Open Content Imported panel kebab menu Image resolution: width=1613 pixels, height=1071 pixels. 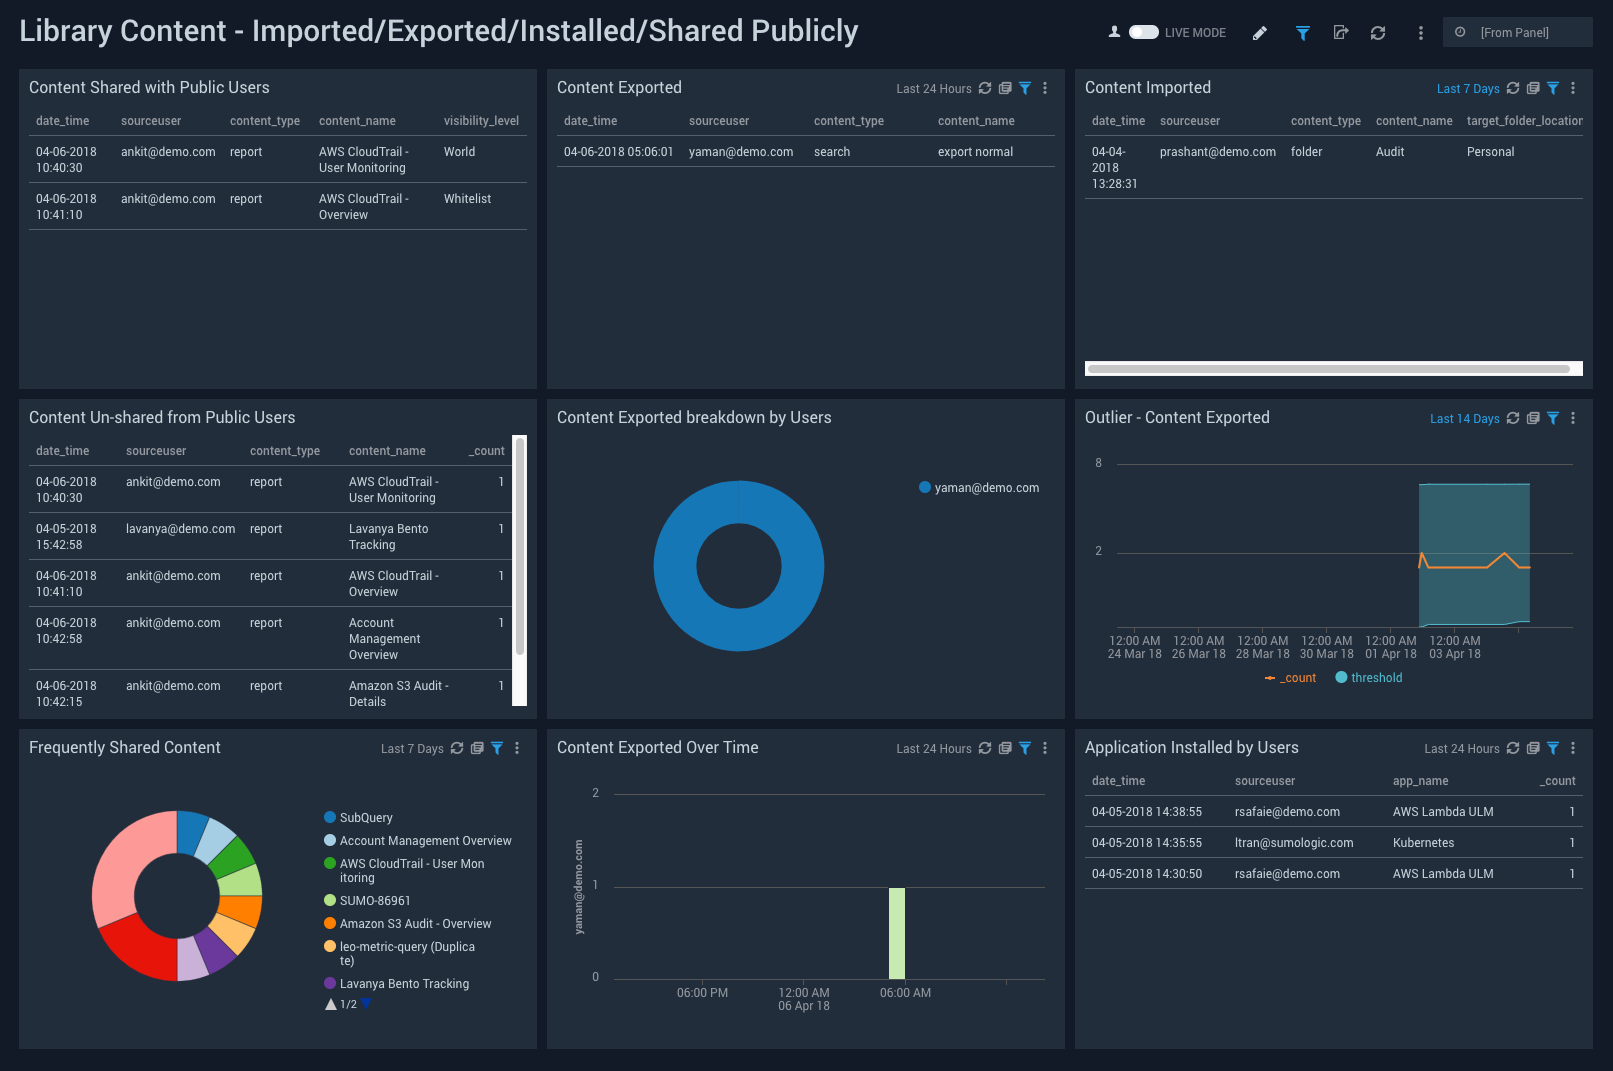pos(1573,88)
